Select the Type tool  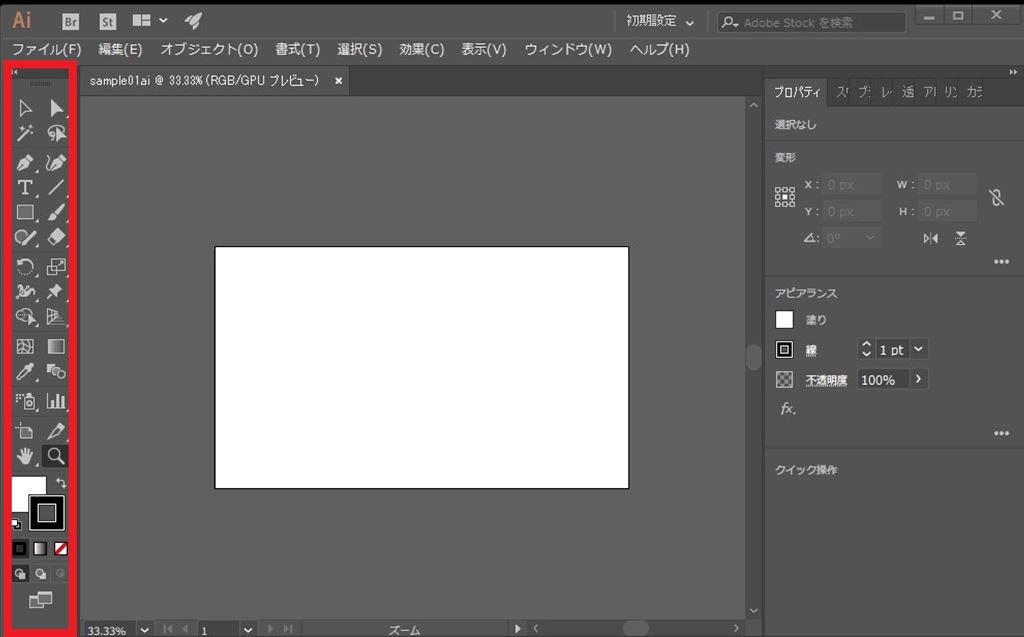(25, 187)
